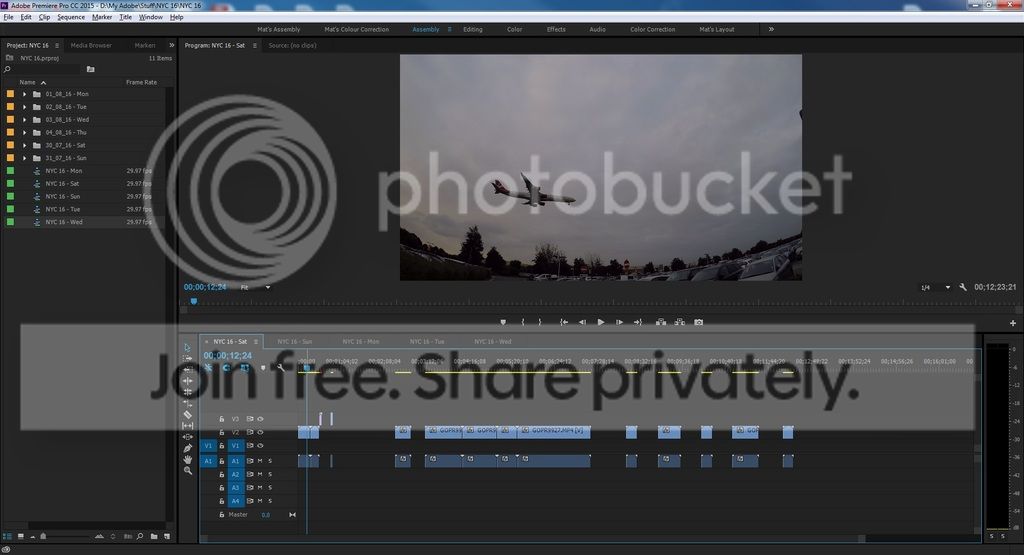
Task: Open the Fit zoom level dropdown
Action: pyautogui.click(x=256, y=287)
